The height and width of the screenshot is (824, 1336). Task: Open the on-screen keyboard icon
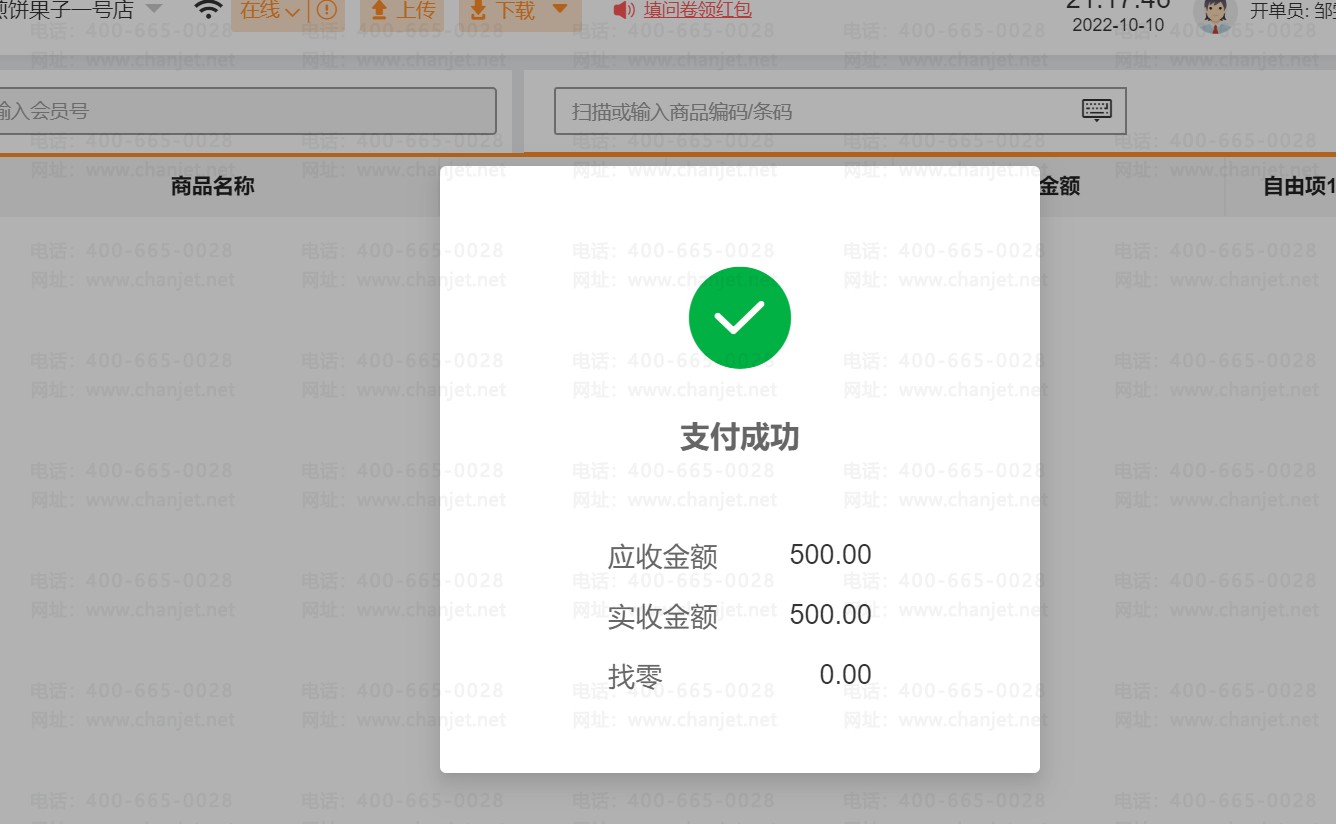coord(1097,110)
